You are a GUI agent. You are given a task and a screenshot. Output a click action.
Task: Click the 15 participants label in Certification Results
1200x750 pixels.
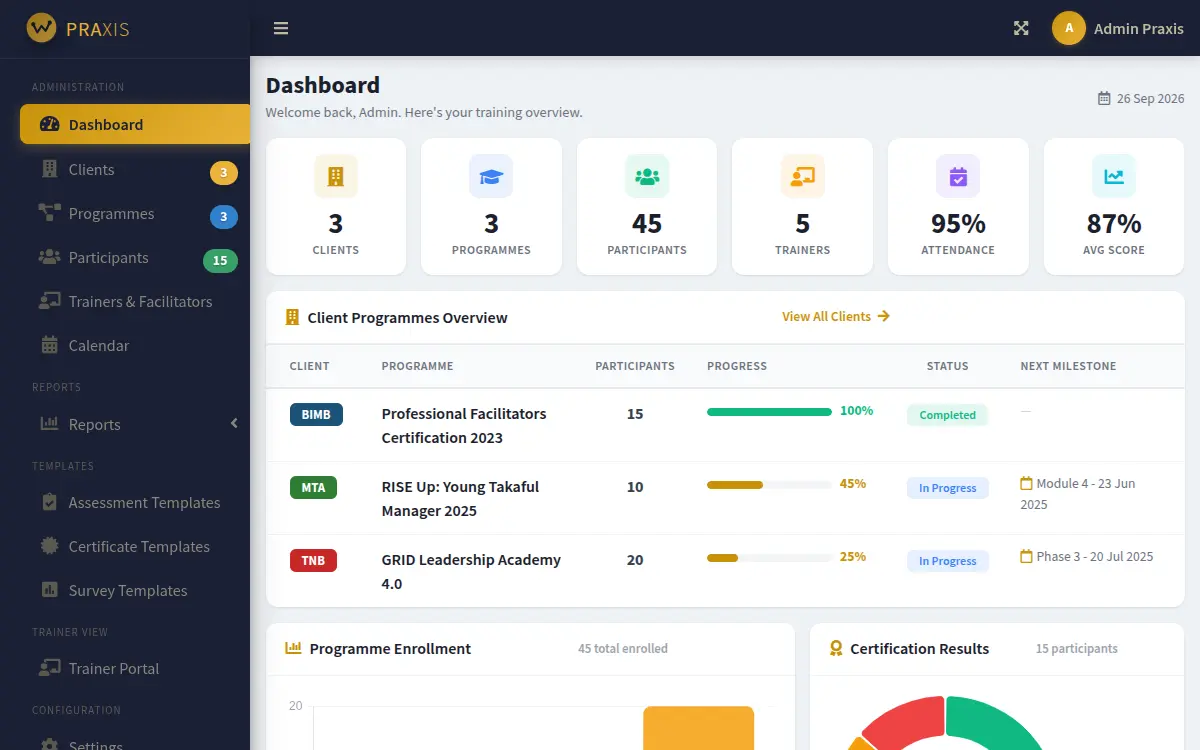[1077, 648]
